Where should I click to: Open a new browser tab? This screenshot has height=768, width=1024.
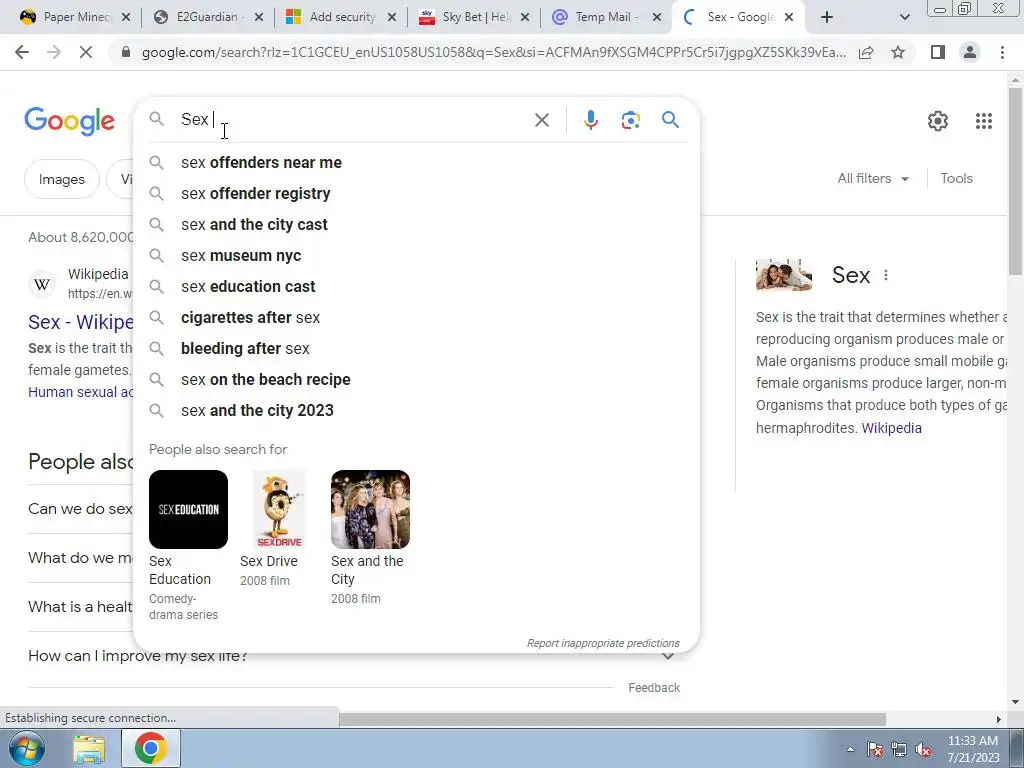pyautogui.click(x=827, y=17)
